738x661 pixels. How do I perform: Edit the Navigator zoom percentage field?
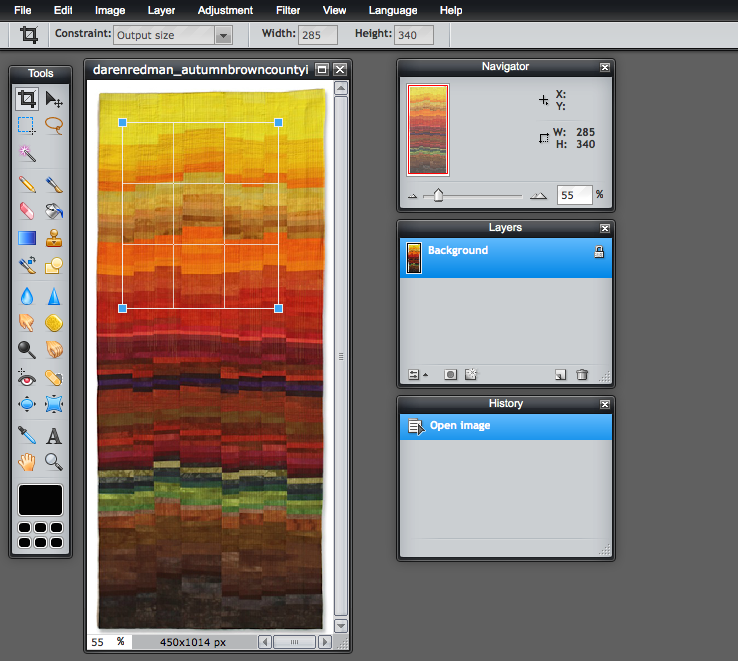click(574, 195)
